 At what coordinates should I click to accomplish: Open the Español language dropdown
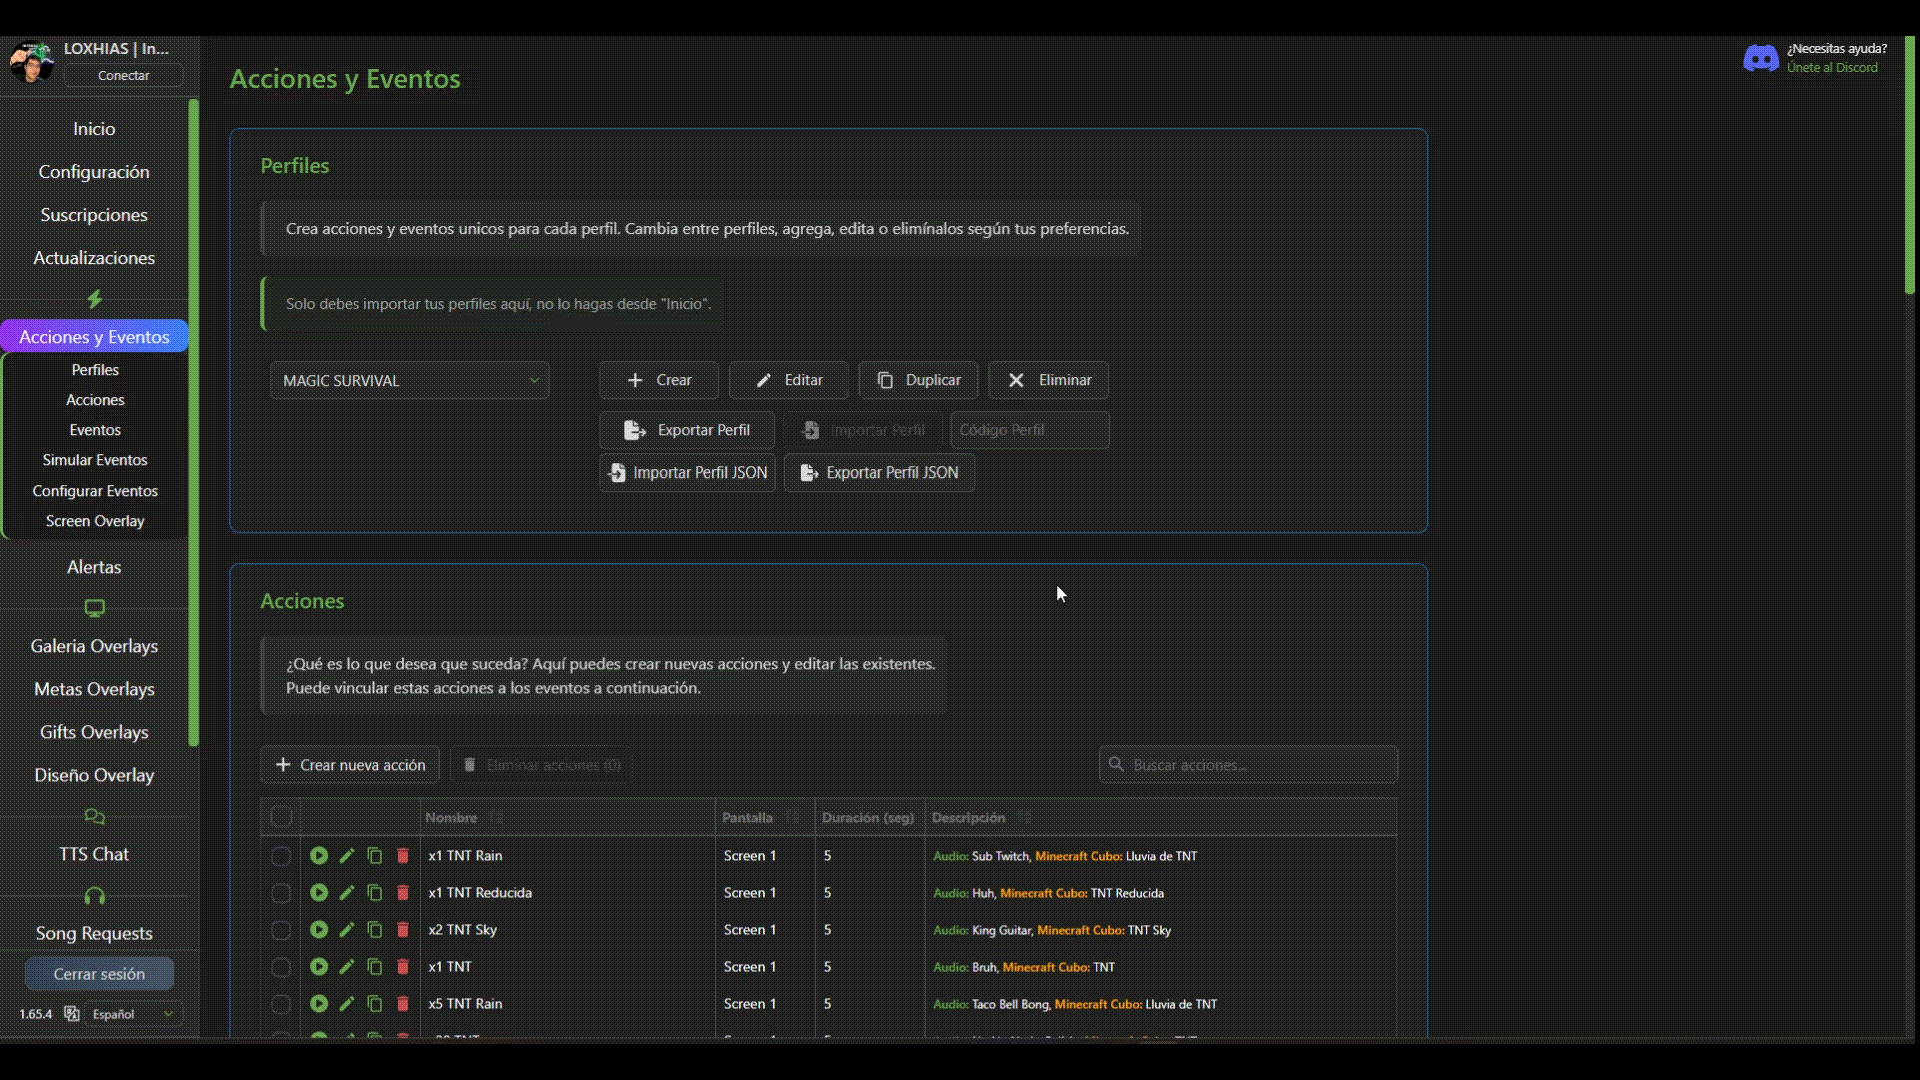133,1014
